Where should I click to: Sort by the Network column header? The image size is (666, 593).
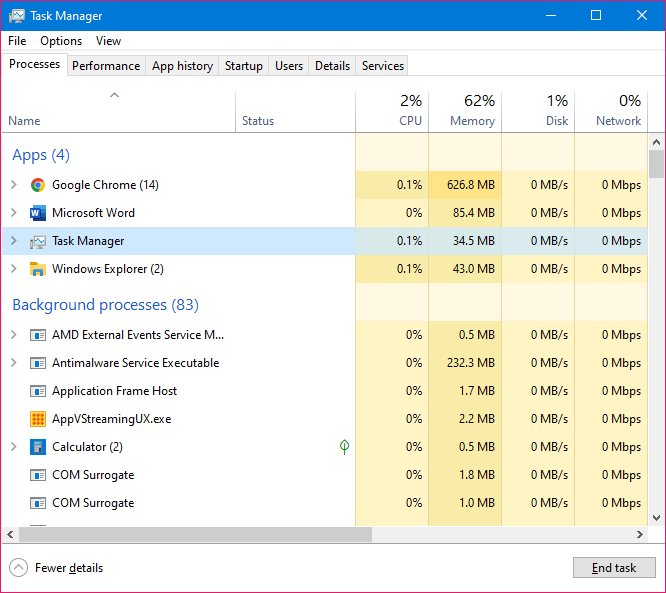tap(611, 111)
